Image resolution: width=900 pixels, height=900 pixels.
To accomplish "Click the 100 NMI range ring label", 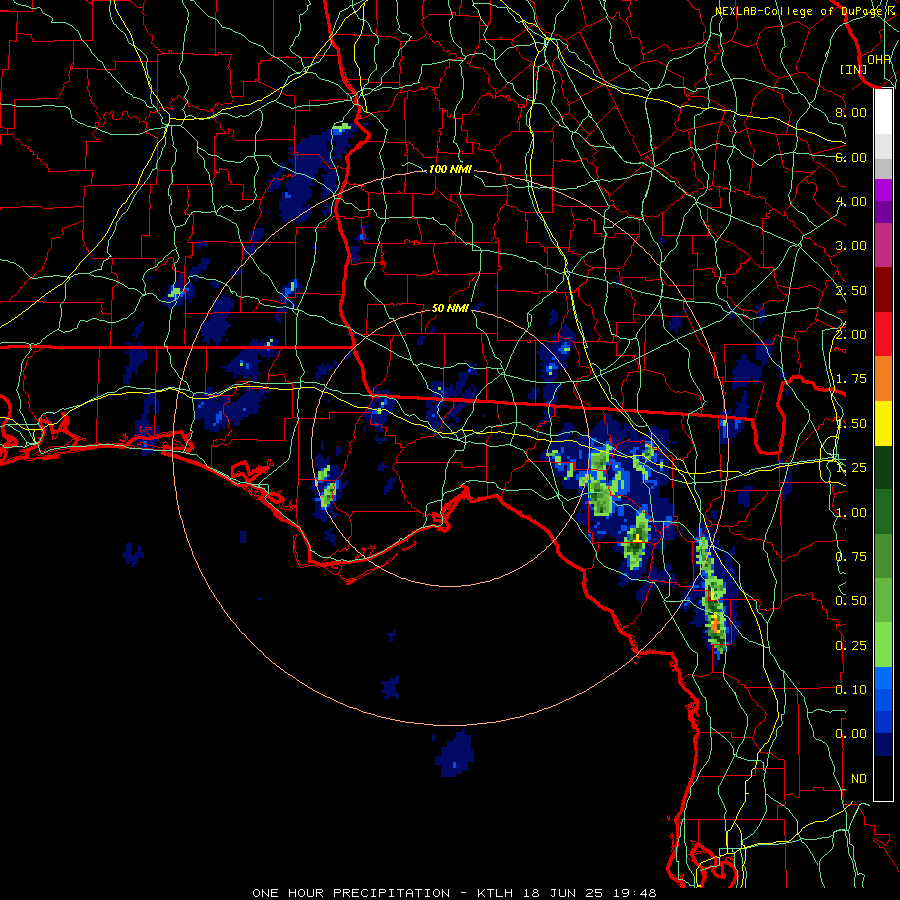I will click(x=450, y=169).
